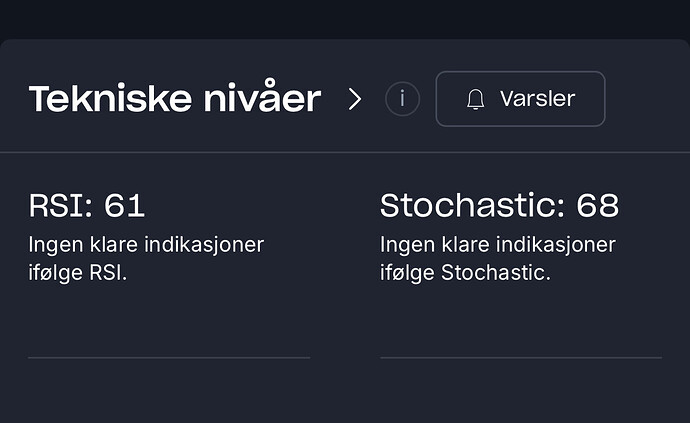
Task: Expand Tekniske nivåer using the chevron arrow
Action: point(355,99)
